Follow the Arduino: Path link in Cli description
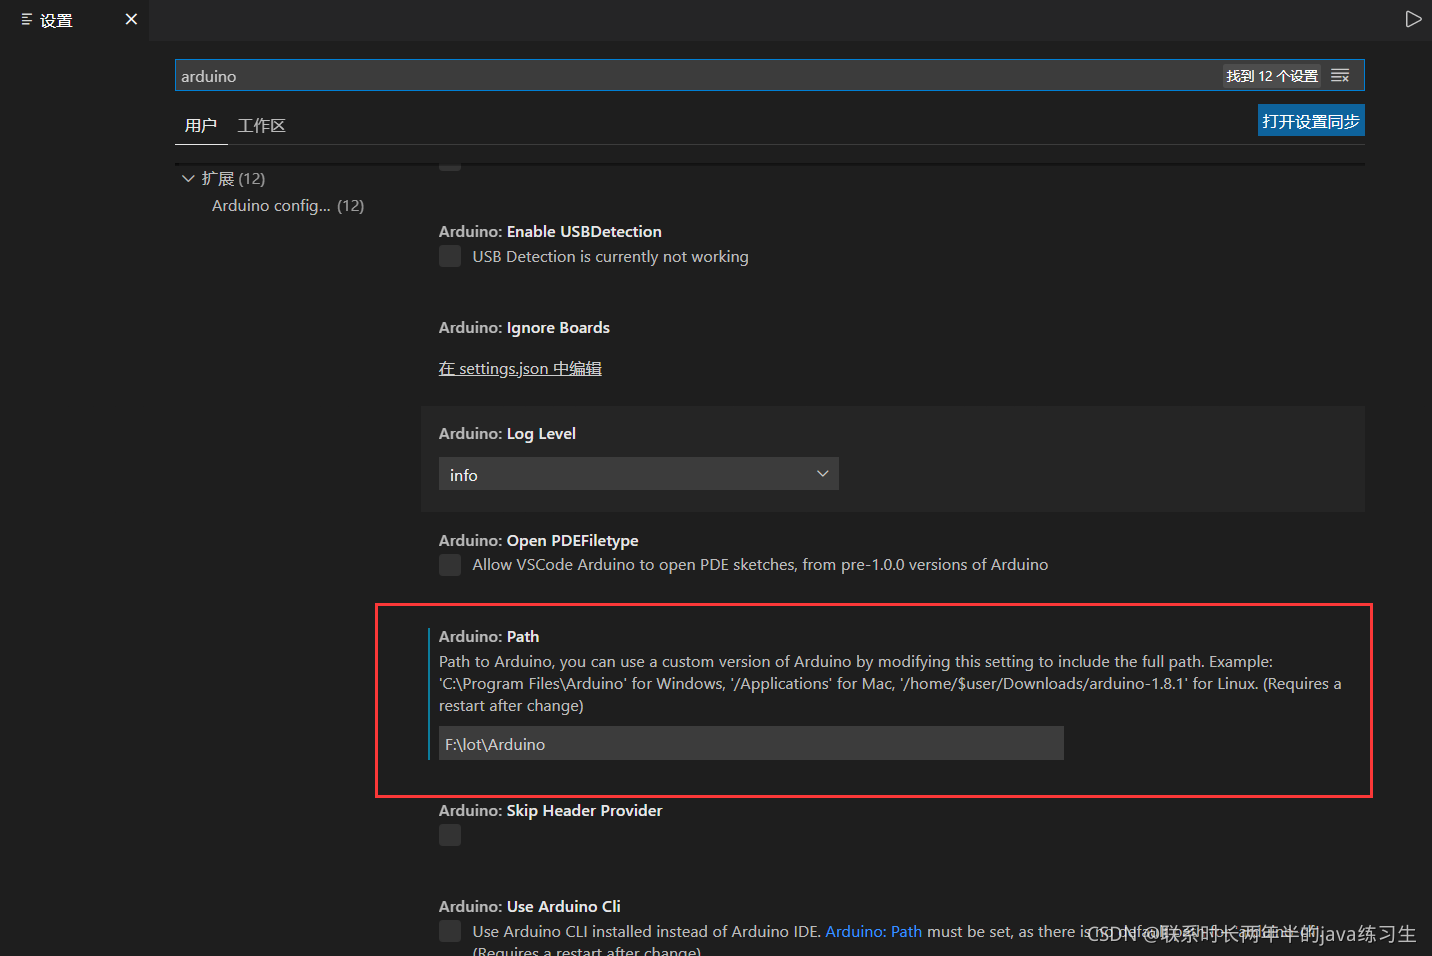1432x956 pixels. (874, 931)
